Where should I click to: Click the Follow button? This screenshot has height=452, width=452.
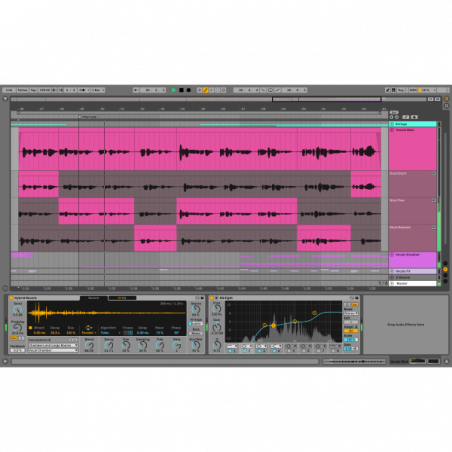click(23, 90)
